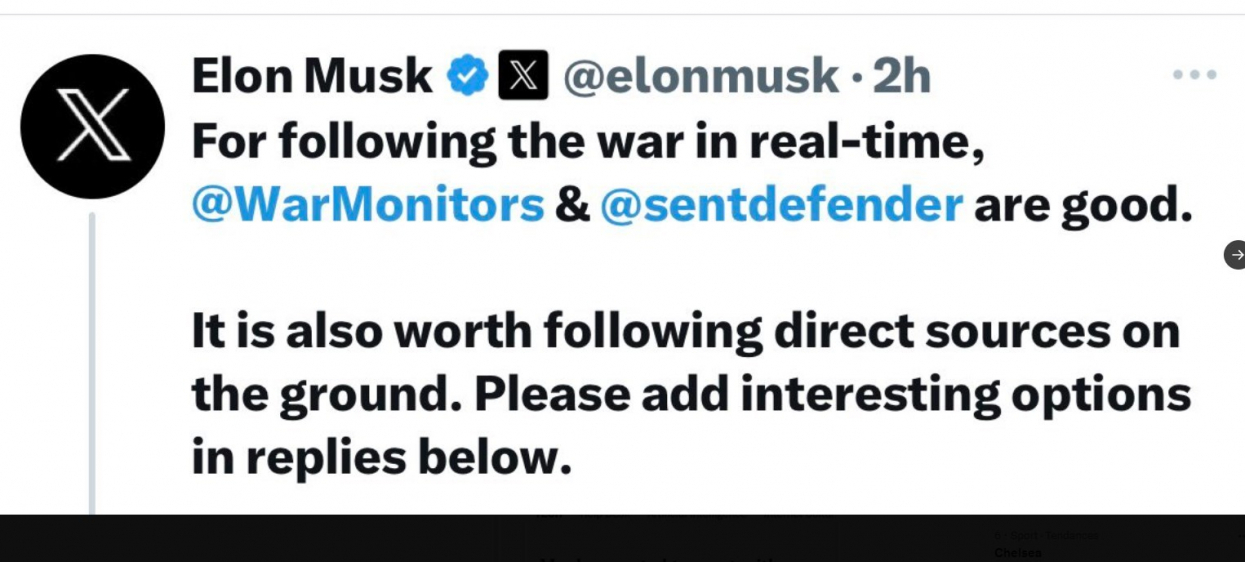Image resolution: width=1245 pixels, height=562 pixels.
Task: Click the "For following the war in real-time" line
Action: point(589,143)
